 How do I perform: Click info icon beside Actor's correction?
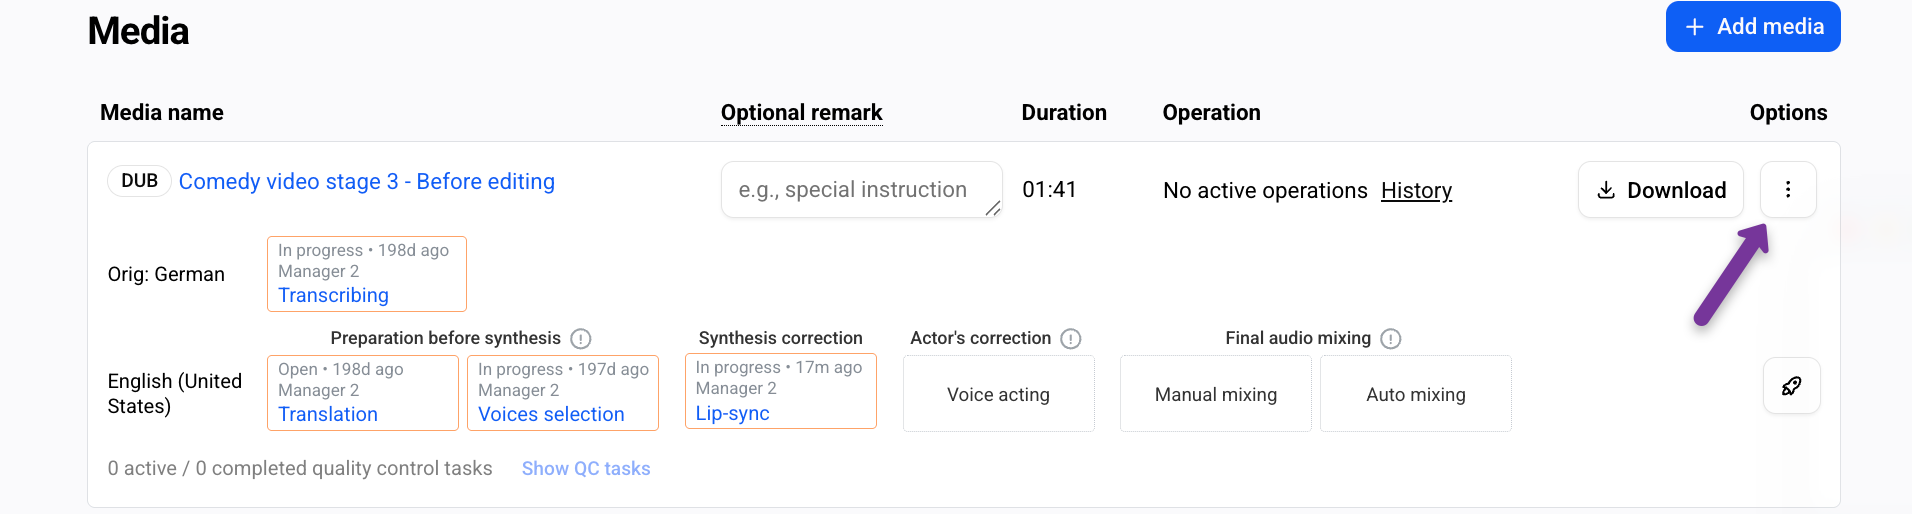[1071, 339]
